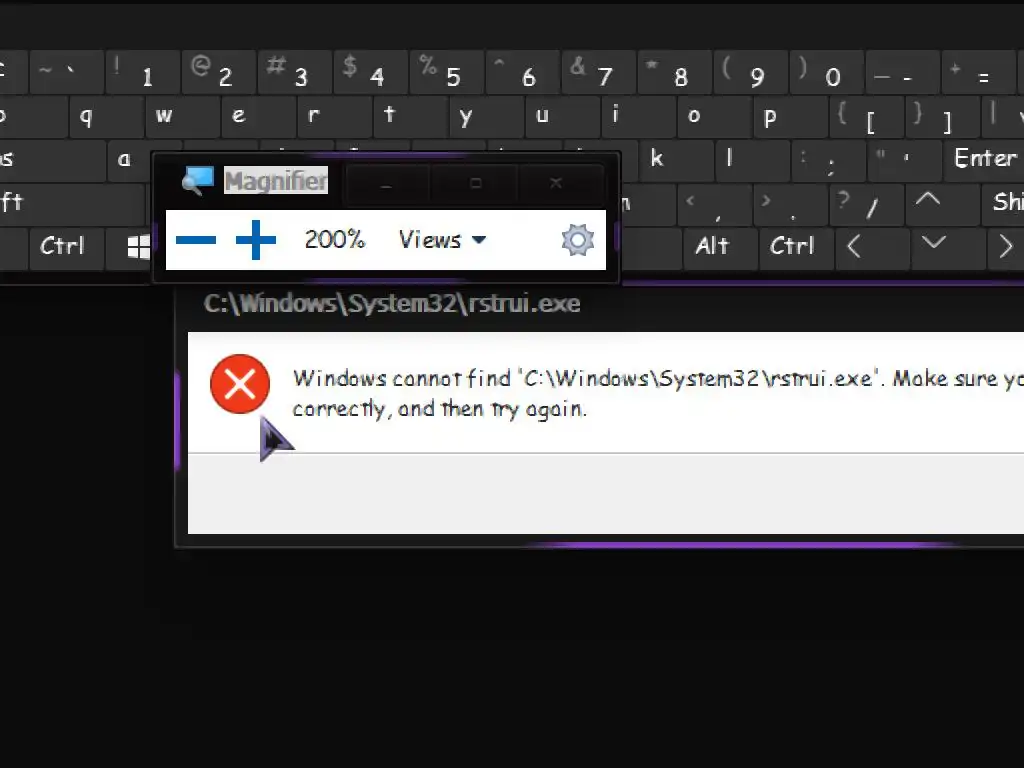Tap the apostrophe/quote key
The height and width of the screenshot is (768, 1024).
coord(904,160)
